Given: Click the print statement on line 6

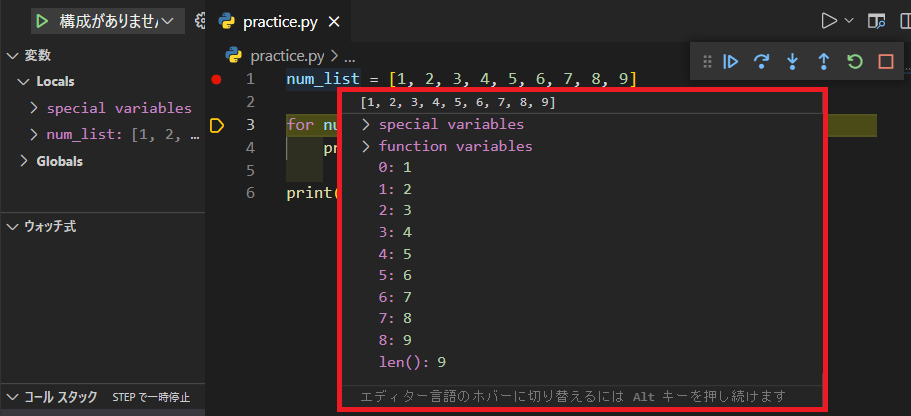Looking at the screenshot, I should point(312,193).
